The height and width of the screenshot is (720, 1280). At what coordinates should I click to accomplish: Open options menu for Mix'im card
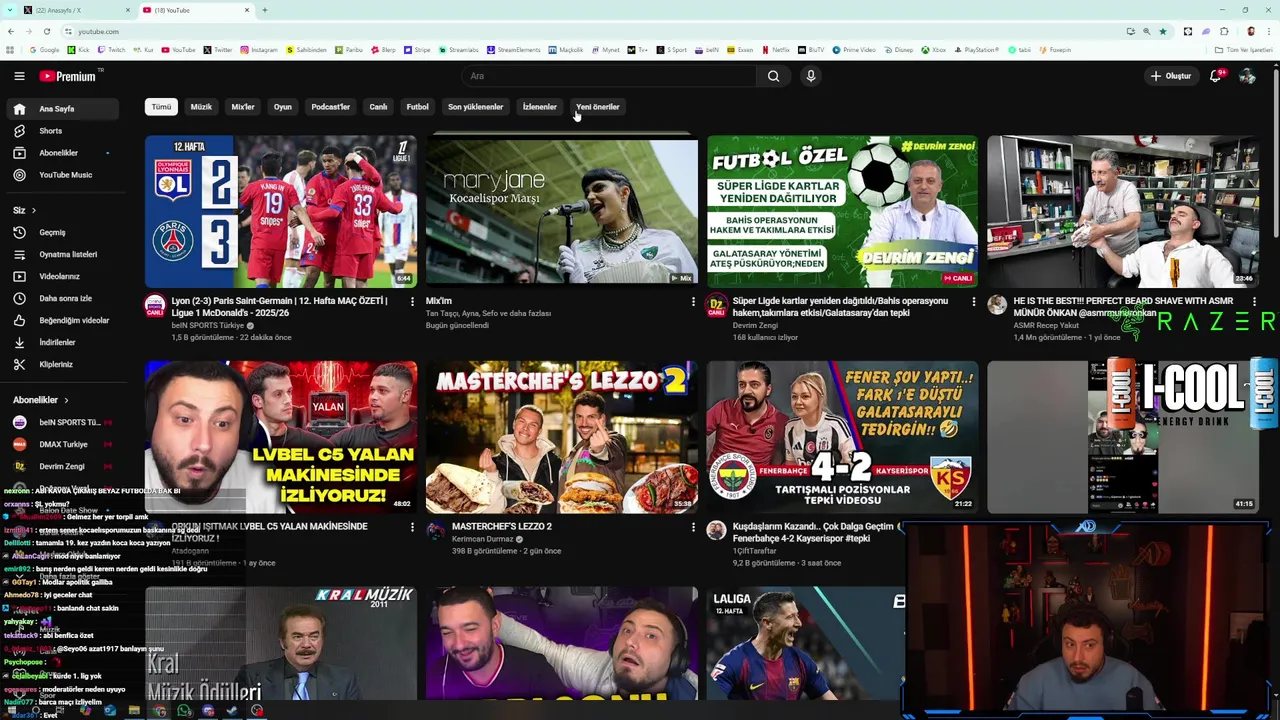pyautogui.click(x=693, y=301)
